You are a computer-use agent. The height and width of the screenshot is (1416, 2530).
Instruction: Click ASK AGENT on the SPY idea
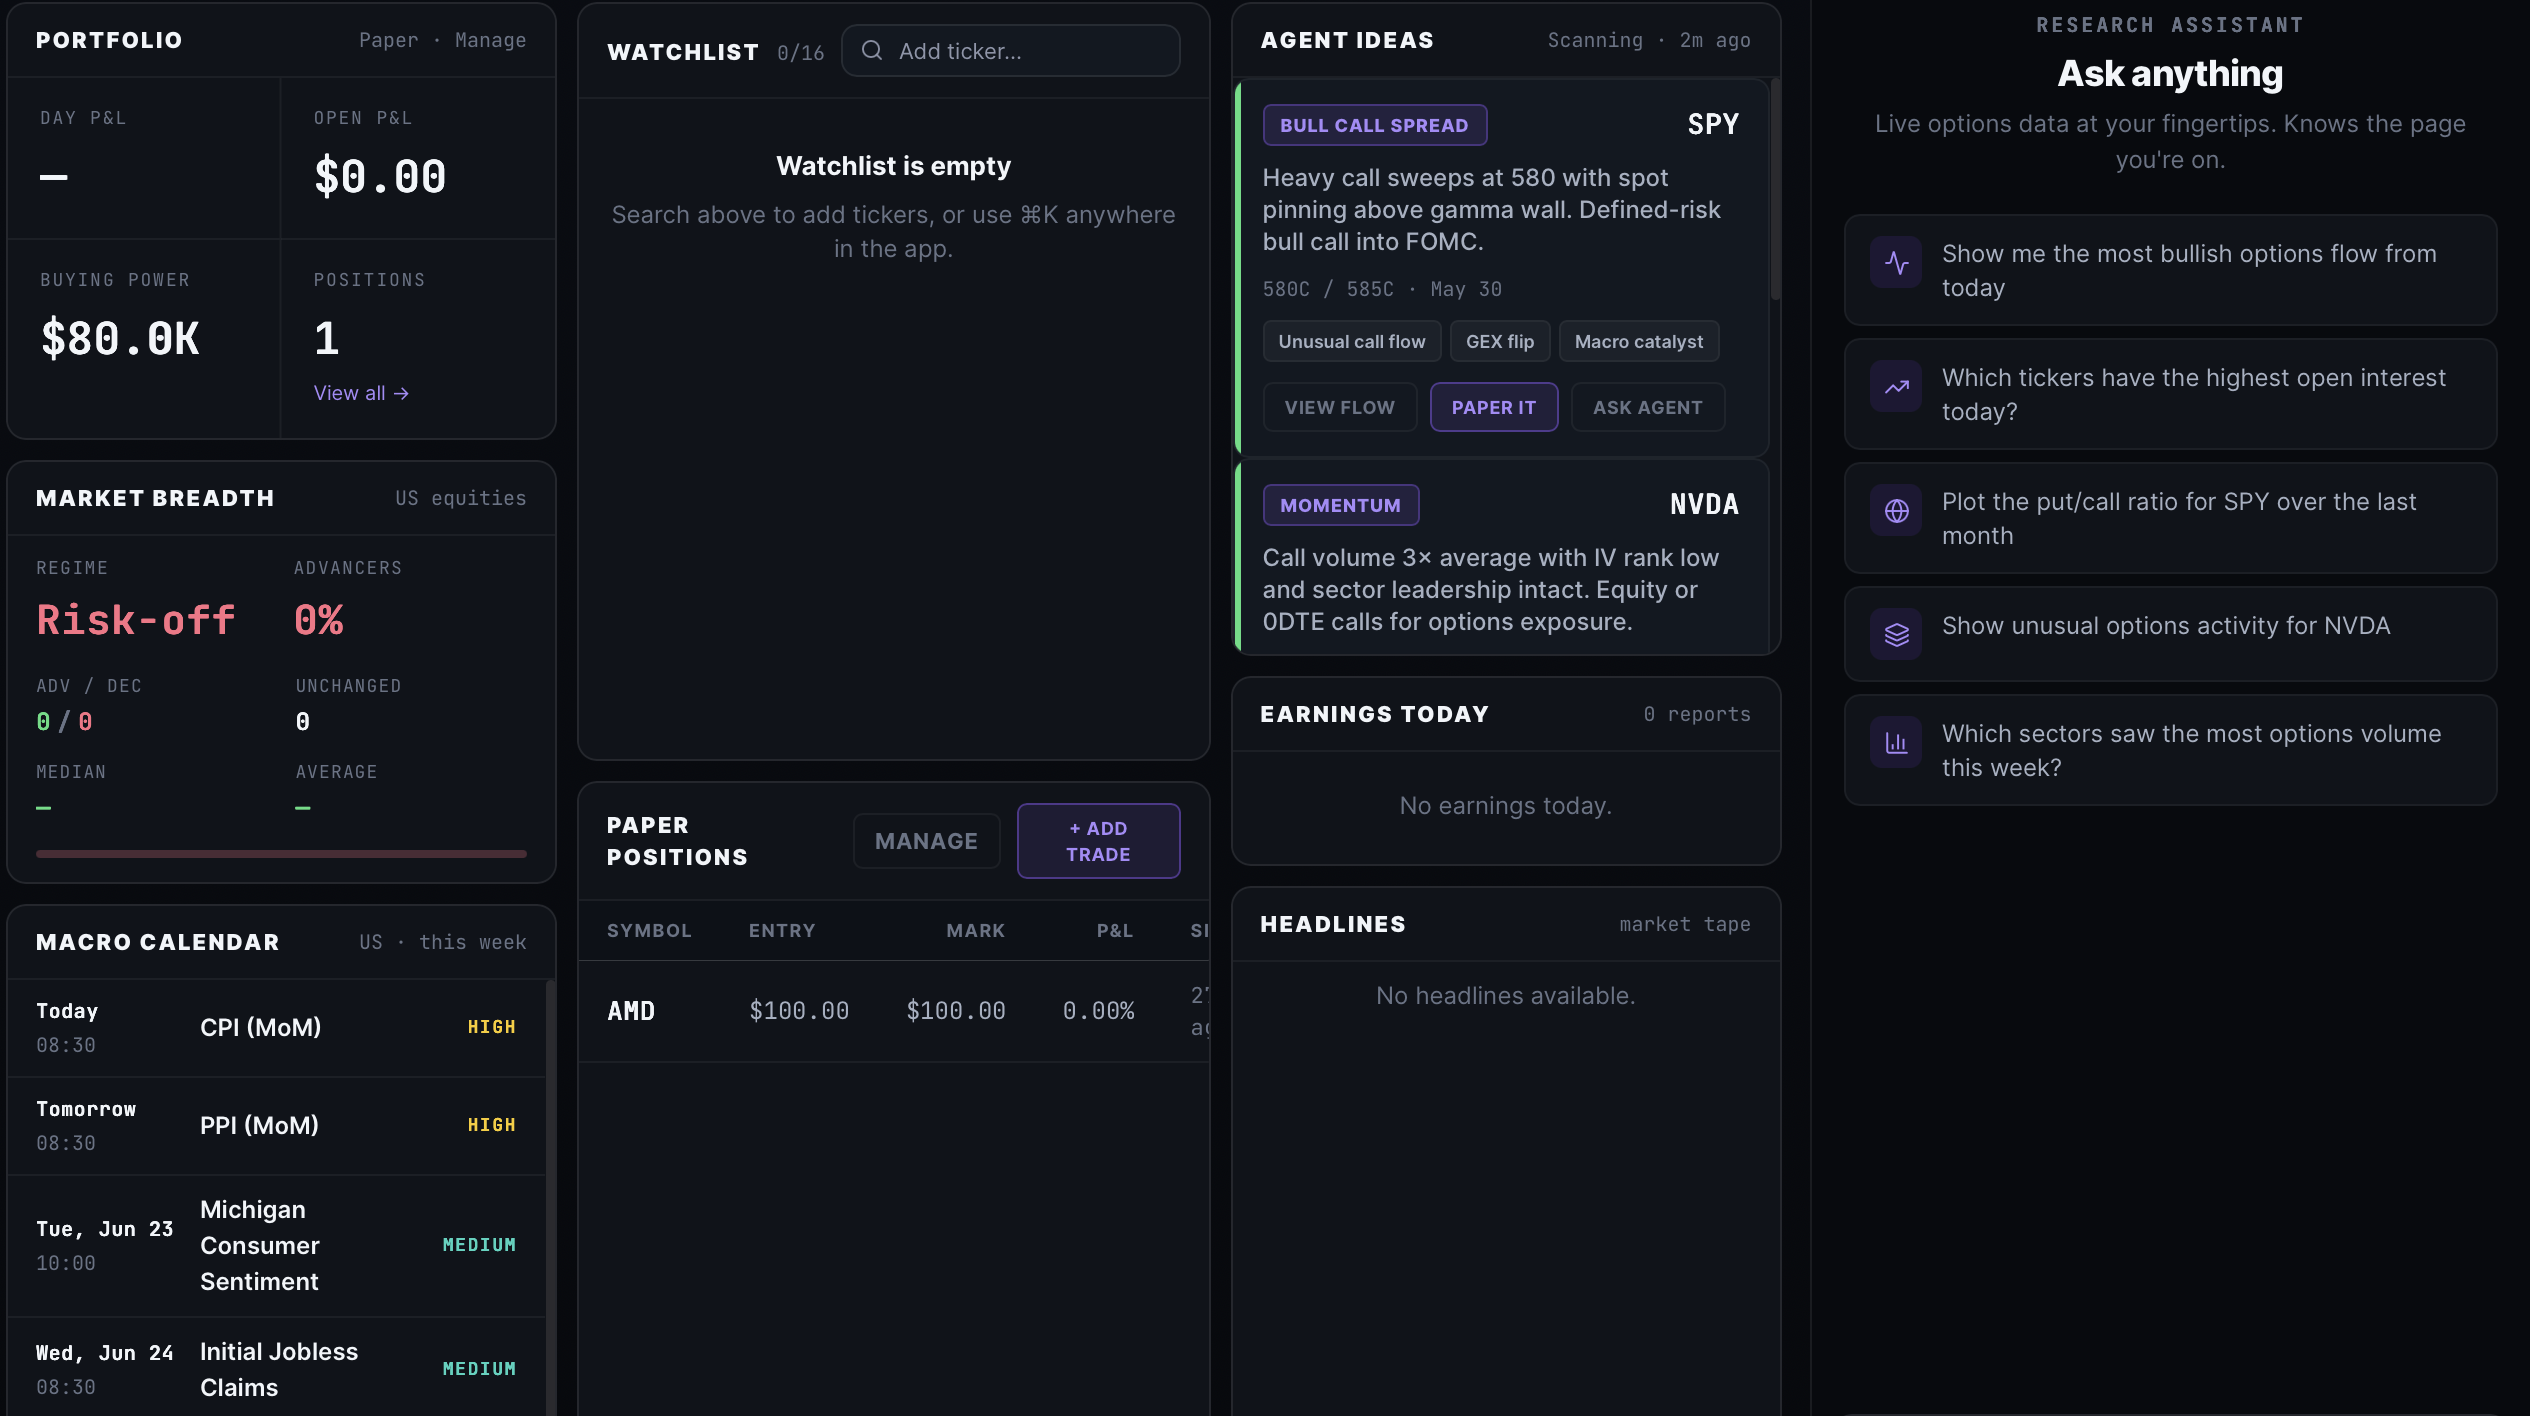click(1647, 407)
